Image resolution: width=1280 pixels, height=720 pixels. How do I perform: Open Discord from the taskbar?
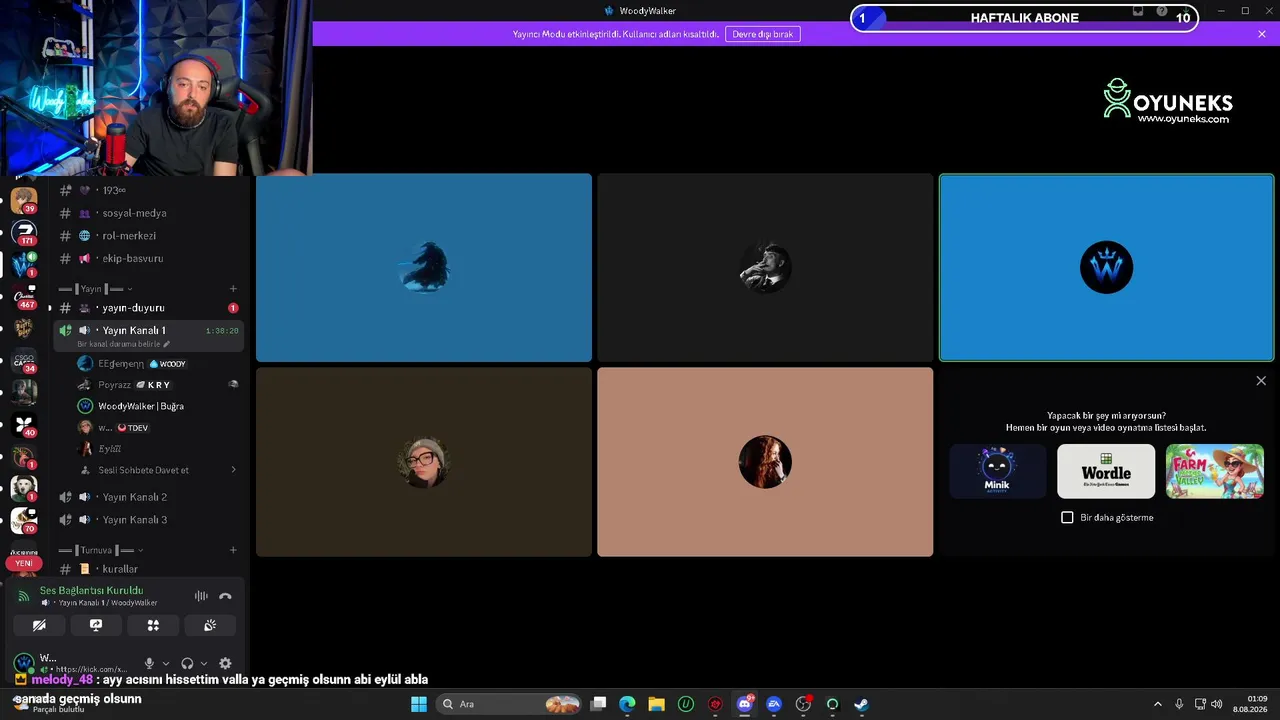point(744,704)
